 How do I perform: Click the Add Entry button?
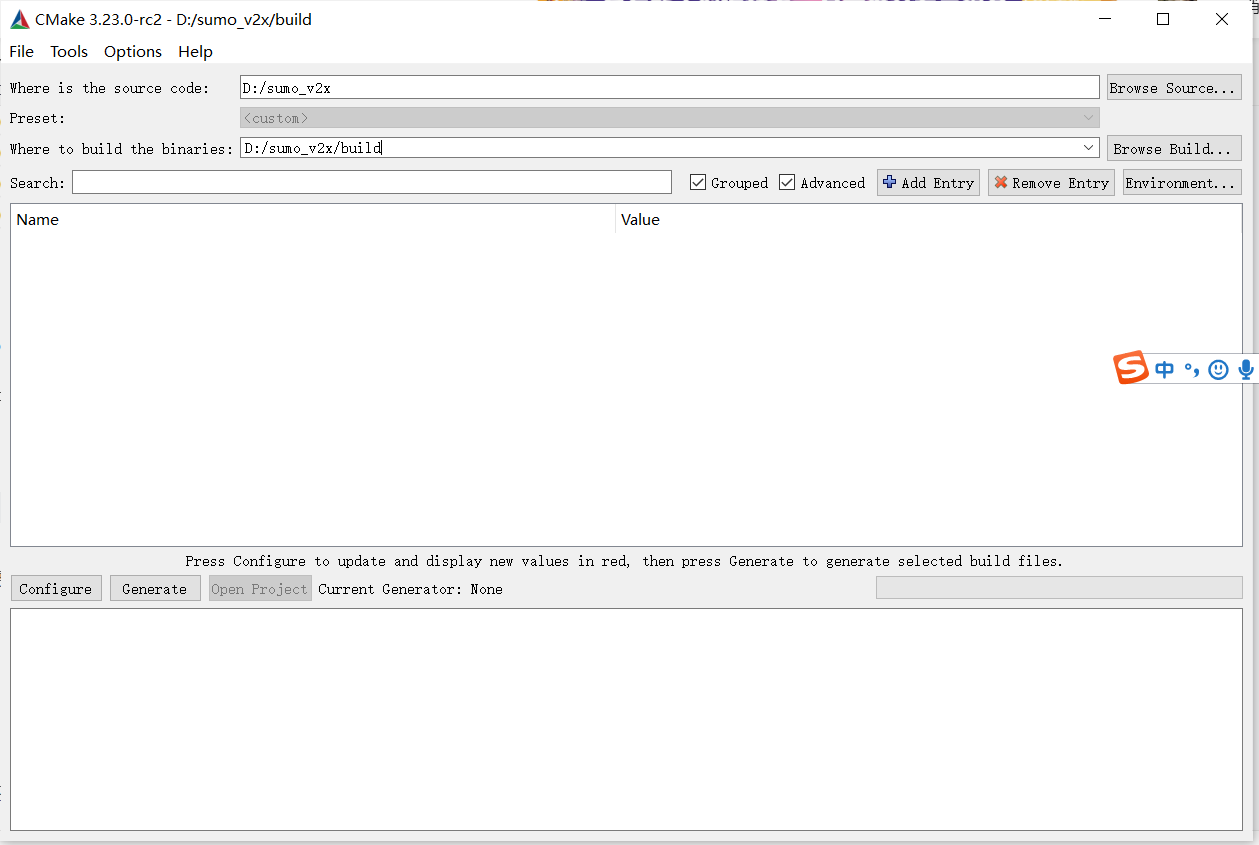[x=928, y=183]
